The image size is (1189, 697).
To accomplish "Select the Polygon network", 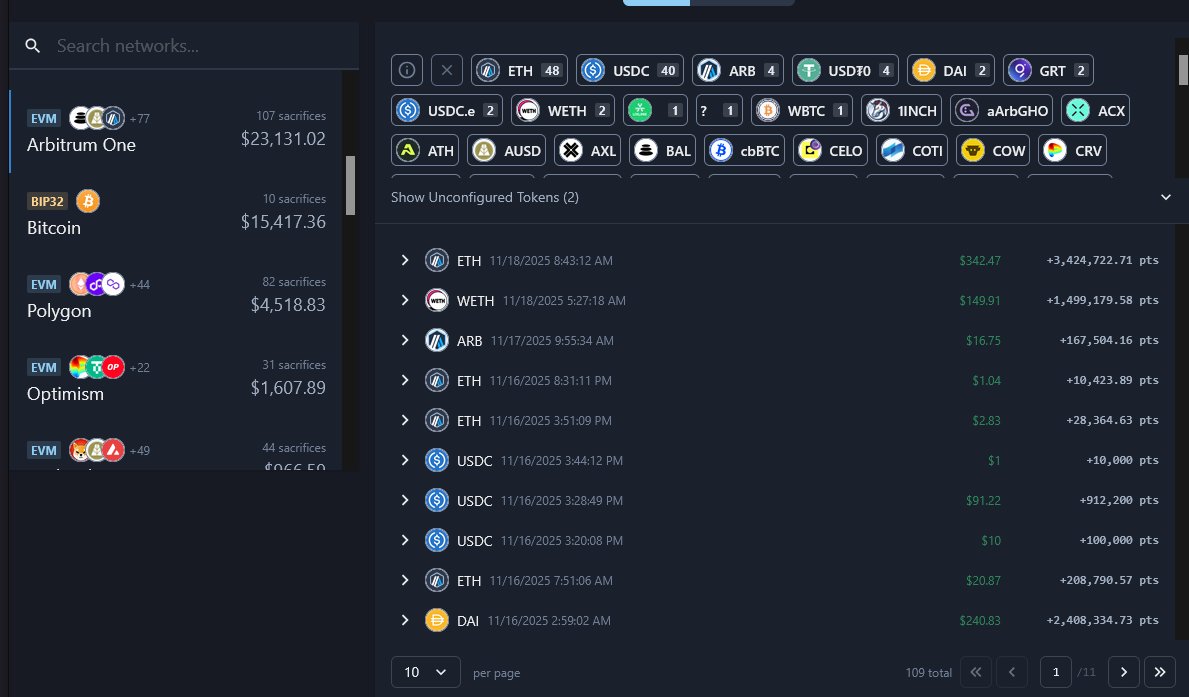I will 176,297.
